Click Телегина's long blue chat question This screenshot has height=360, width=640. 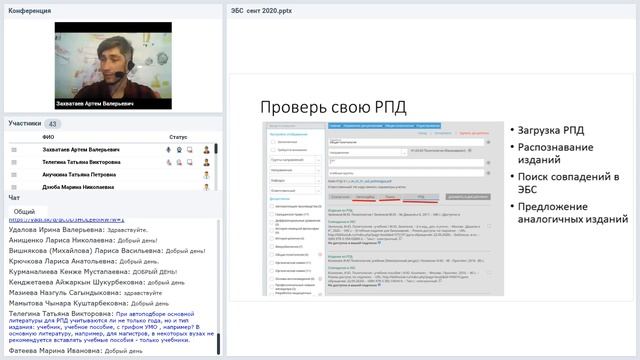point(111,327)
